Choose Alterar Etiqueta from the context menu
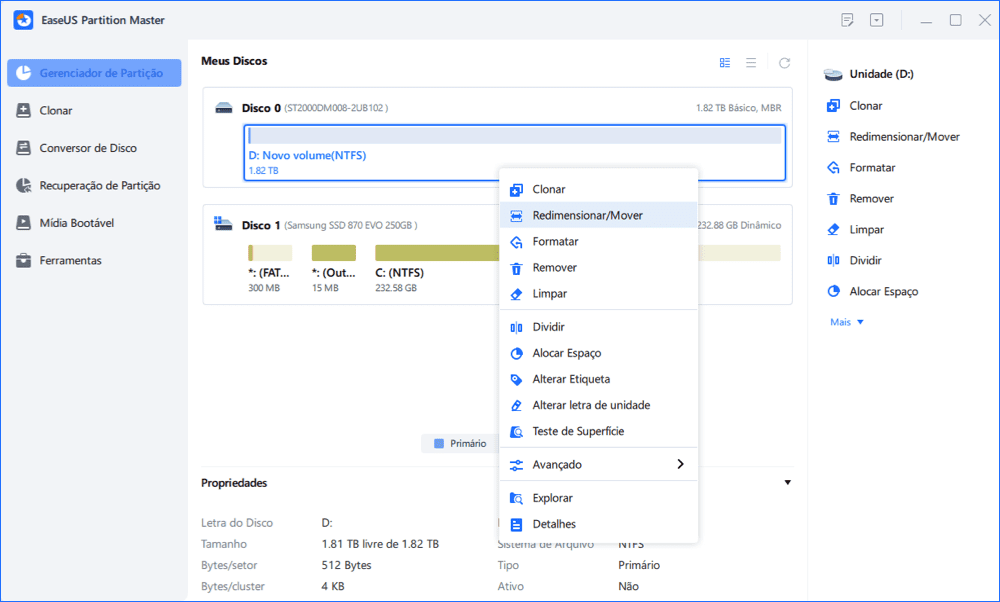1000x602 pixels. [x=599, y=379]
